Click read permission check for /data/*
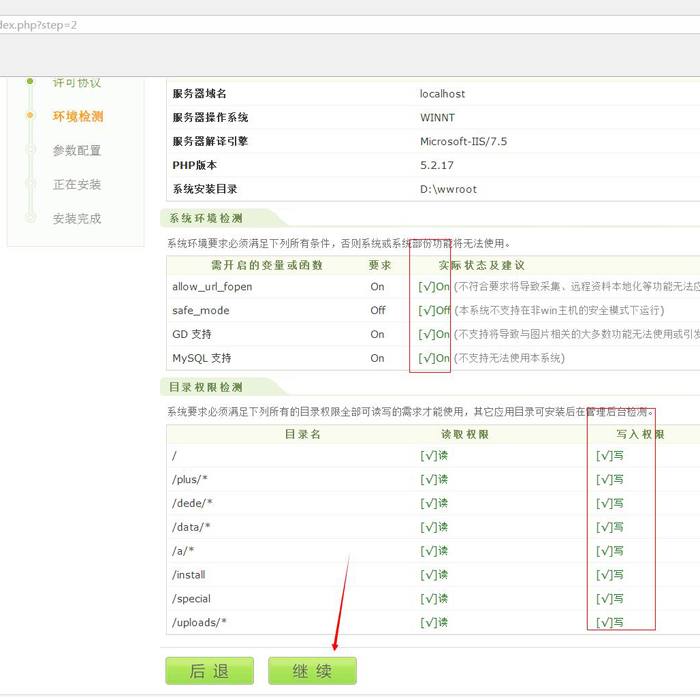The width and height of the screenshot is (700, 697). [x=434, y=527]
